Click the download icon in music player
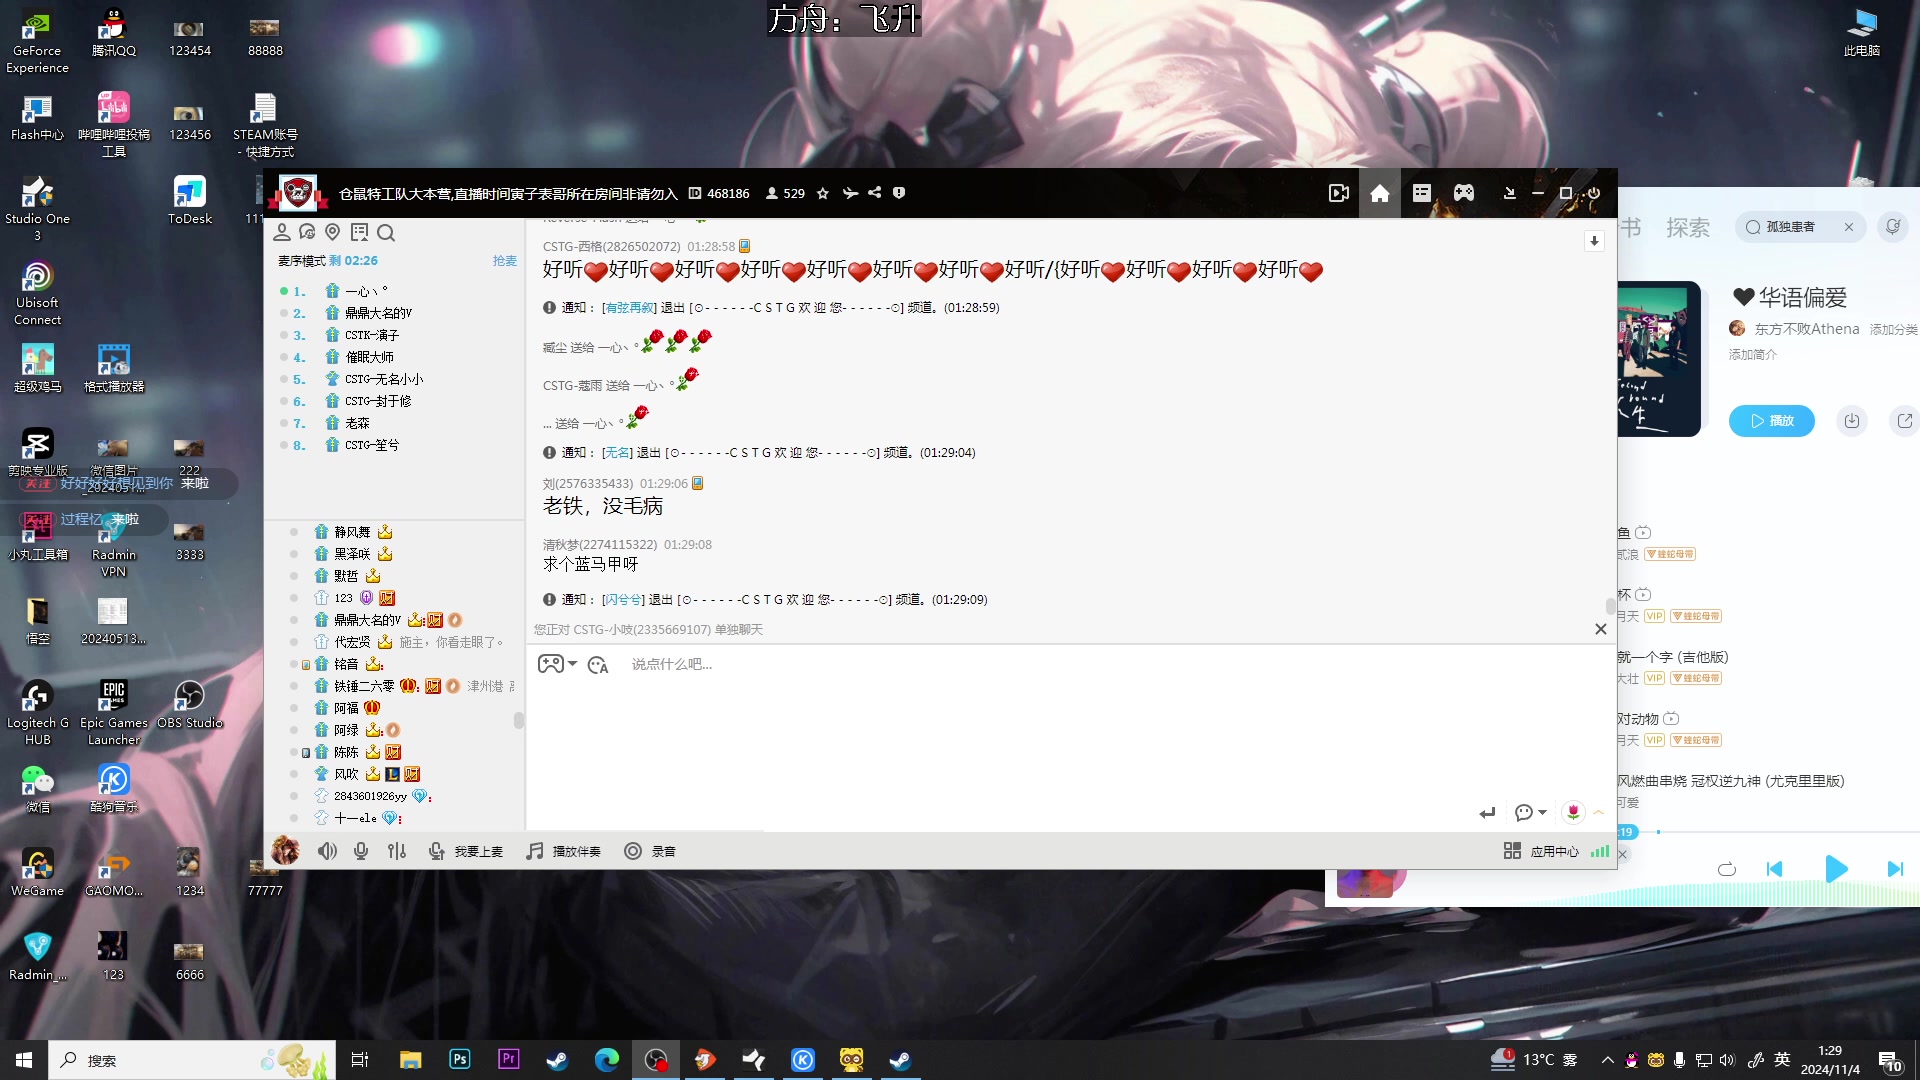The image size is (1920, 1080). pyautogui.click(x=1852, y=421)
